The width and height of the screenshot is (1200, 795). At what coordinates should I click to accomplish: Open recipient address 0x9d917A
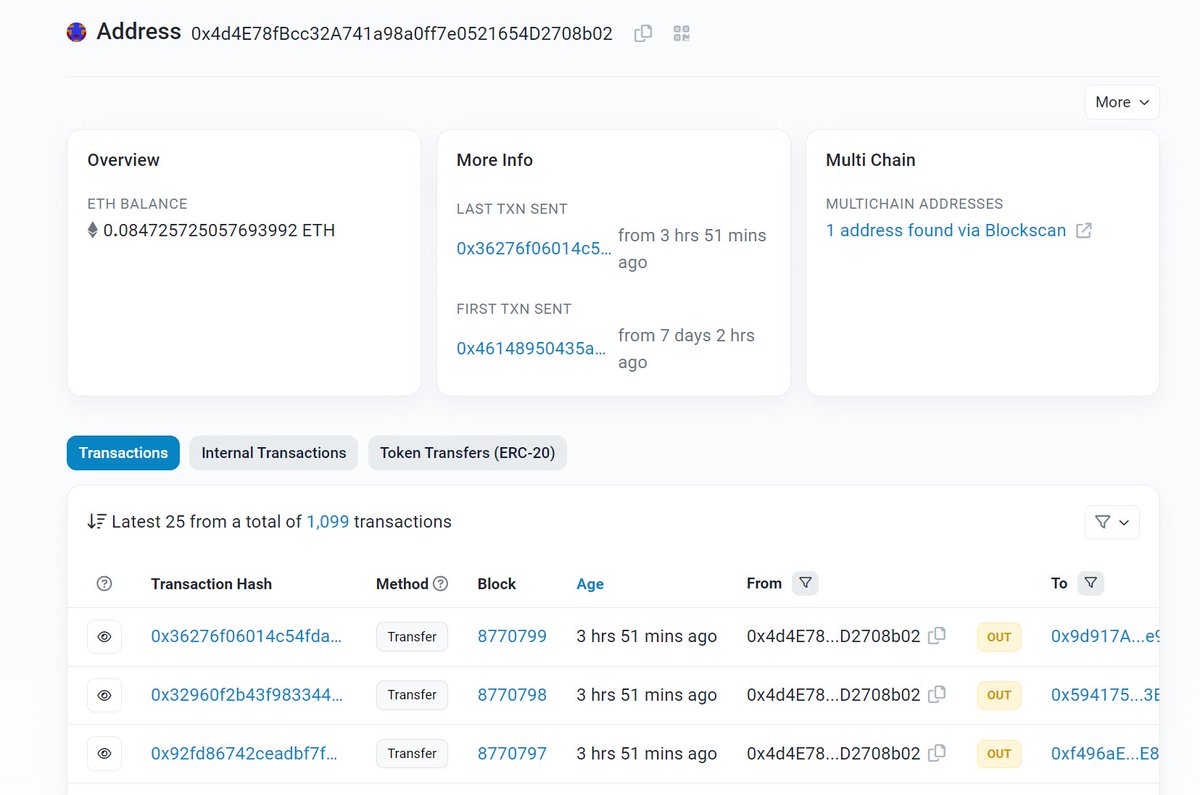tap(1105, 637)
